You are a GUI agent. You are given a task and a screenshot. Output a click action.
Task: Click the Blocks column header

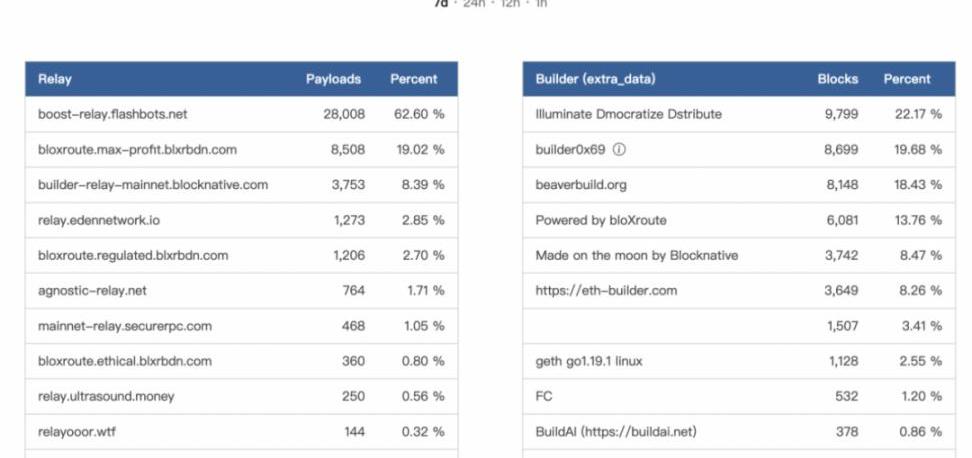tap(837, 79)
